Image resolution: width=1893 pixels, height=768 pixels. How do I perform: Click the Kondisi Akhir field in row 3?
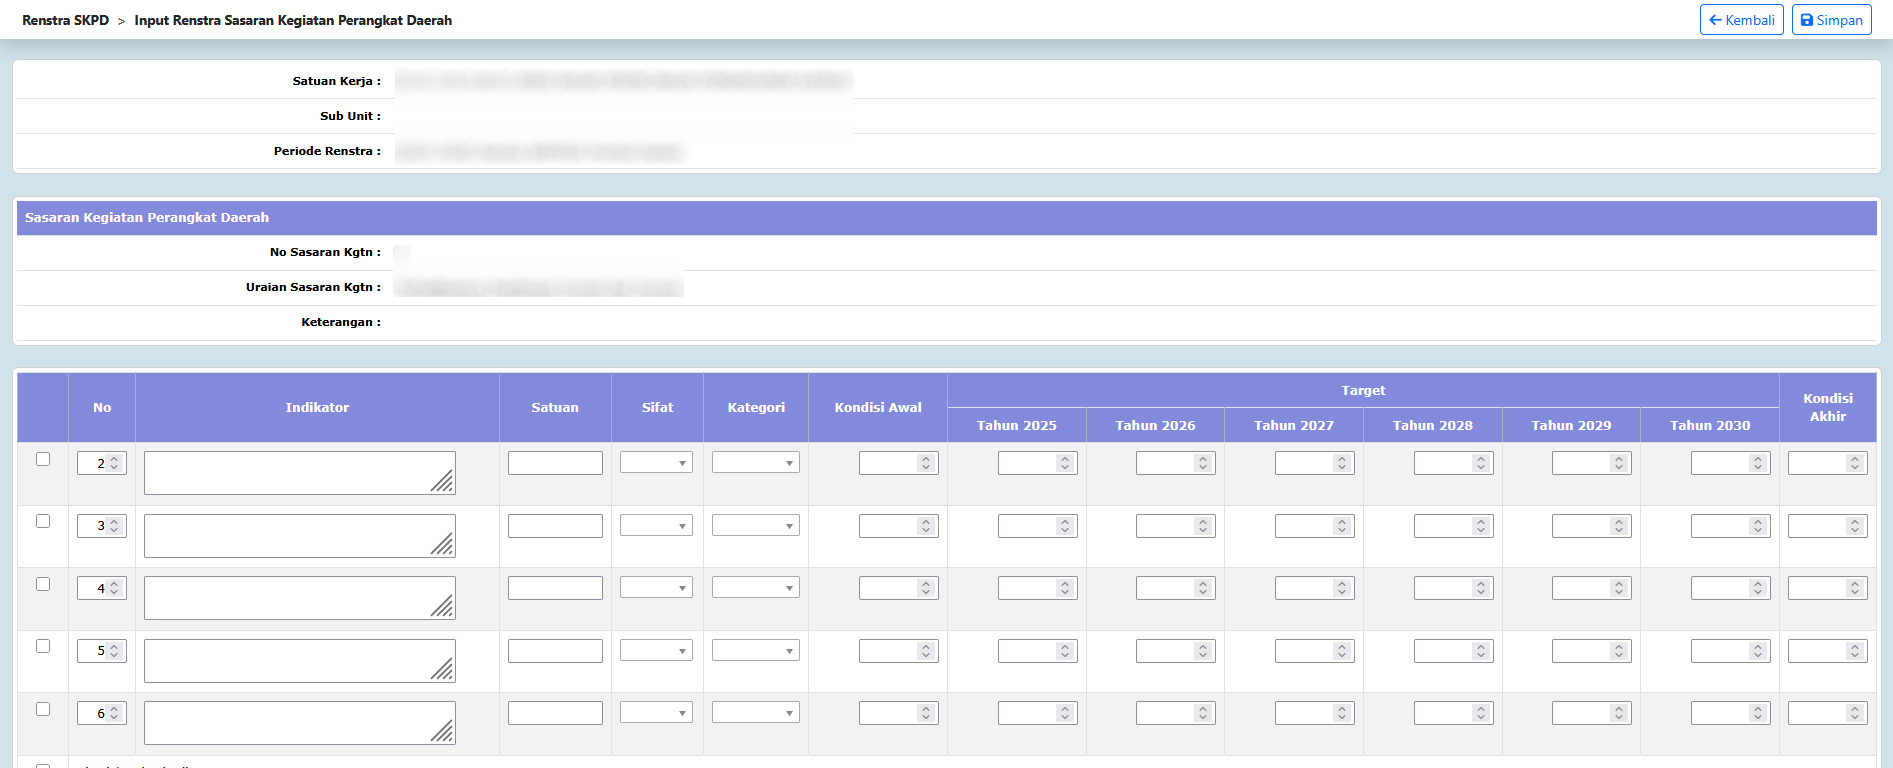pos(1827,526)
